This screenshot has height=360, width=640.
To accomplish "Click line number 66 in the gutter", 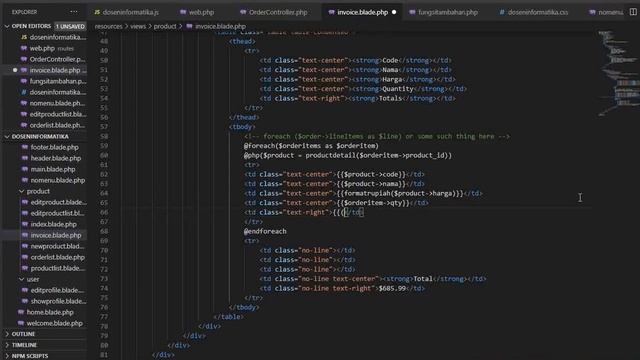I will [104, 212].
